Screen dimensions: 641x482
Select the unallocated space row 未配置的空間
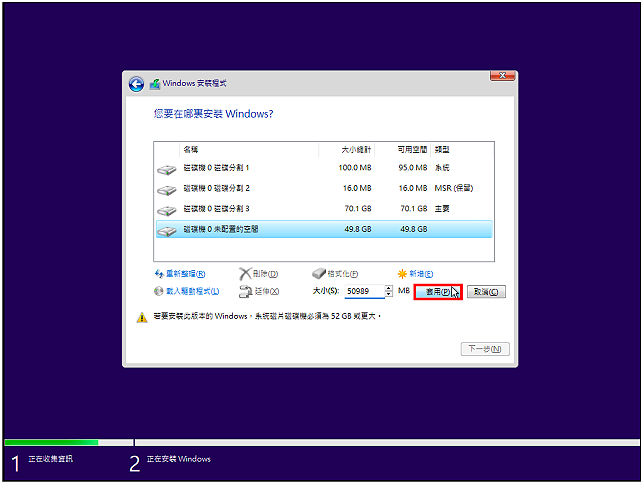[324, 229]
